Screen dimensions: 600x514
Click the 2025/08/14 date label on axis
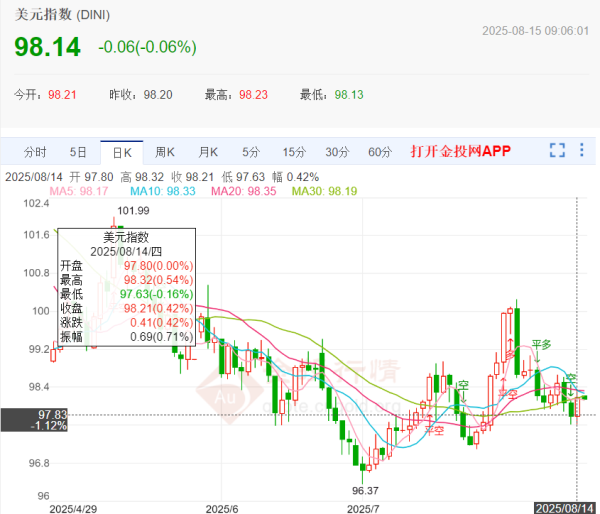click(x=564, y=508)
